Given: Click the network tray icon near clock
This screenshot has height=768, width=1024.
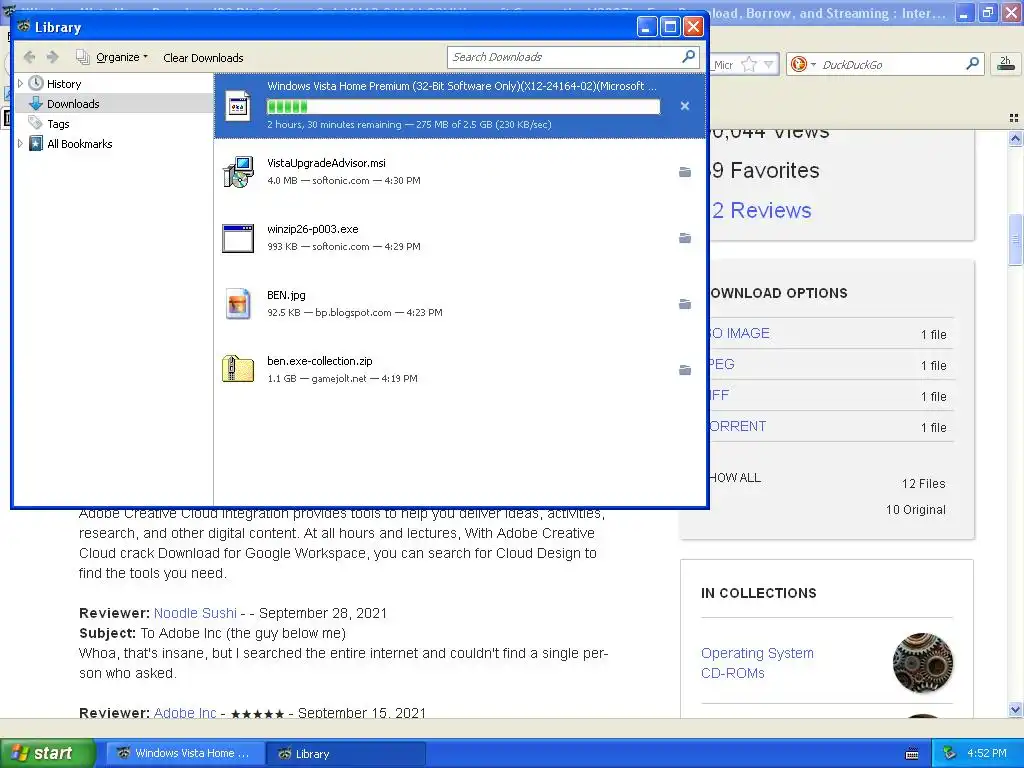Looking at the screenshot, I should 950,753.
